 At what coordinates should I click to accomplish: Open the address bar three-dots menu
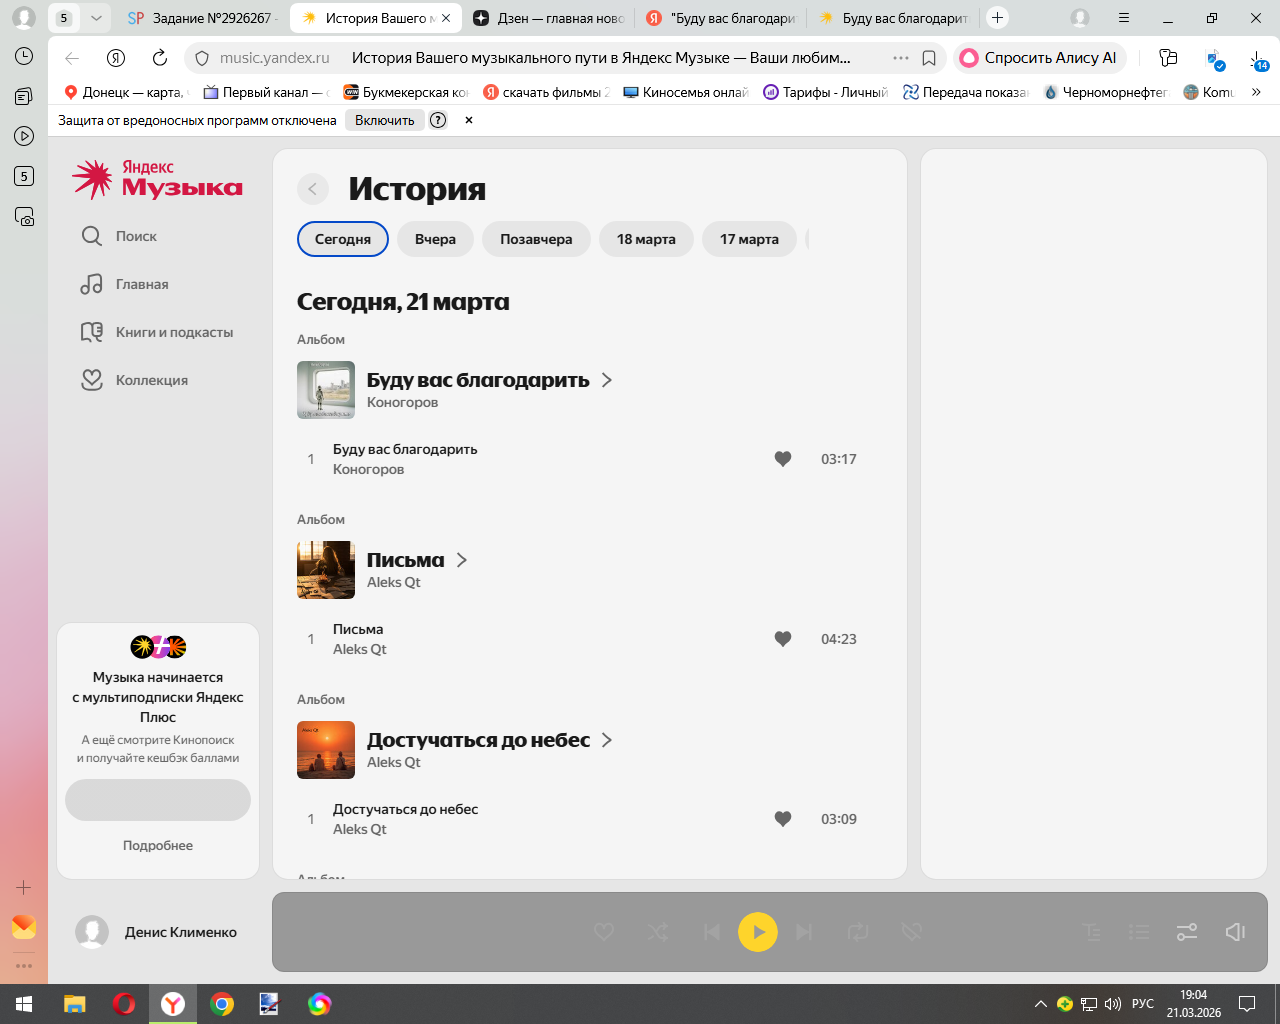click(901, 58)
